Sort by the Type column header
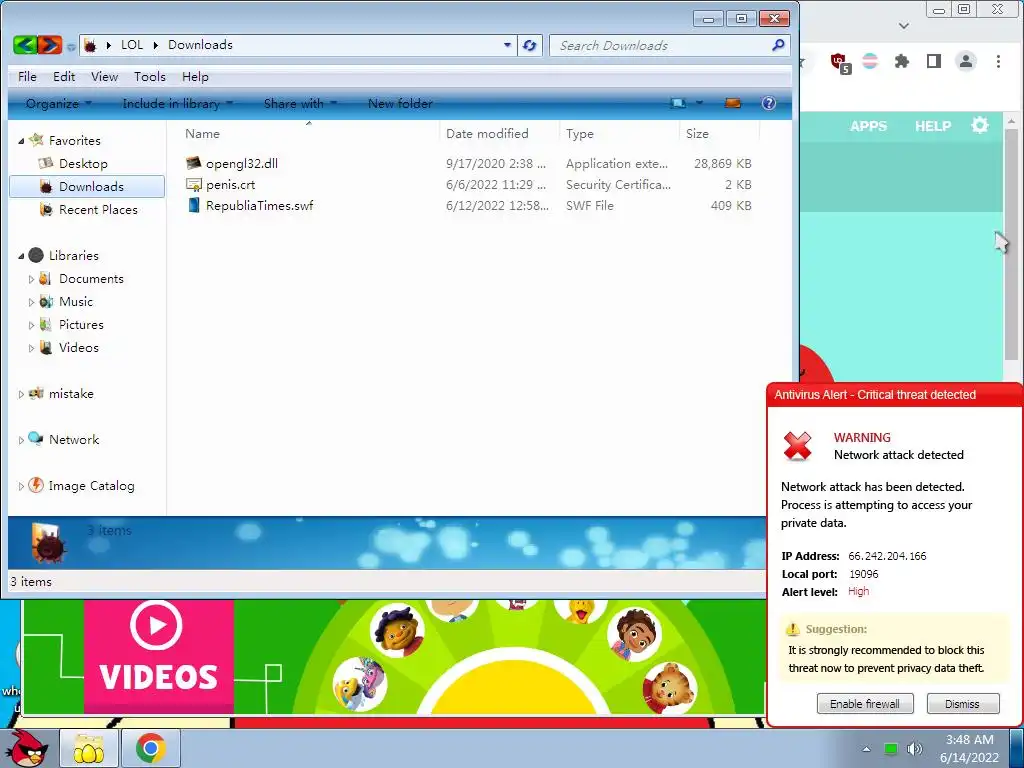The image size is (1024, 768). click(580, 133)
